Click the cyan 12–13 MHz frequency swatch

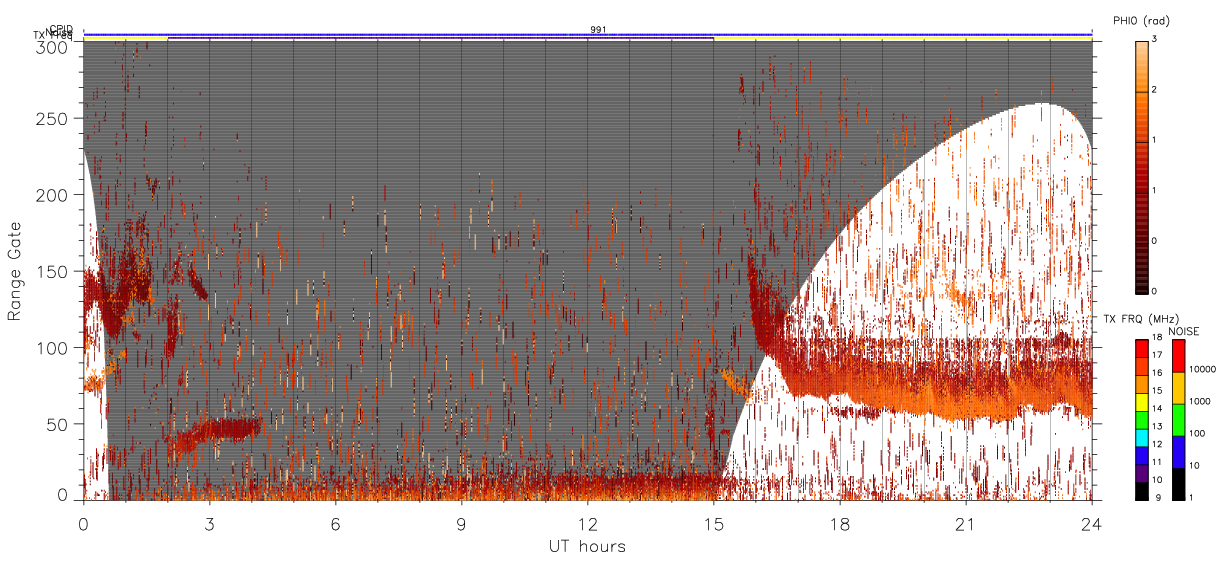[x=1141, y=438]
